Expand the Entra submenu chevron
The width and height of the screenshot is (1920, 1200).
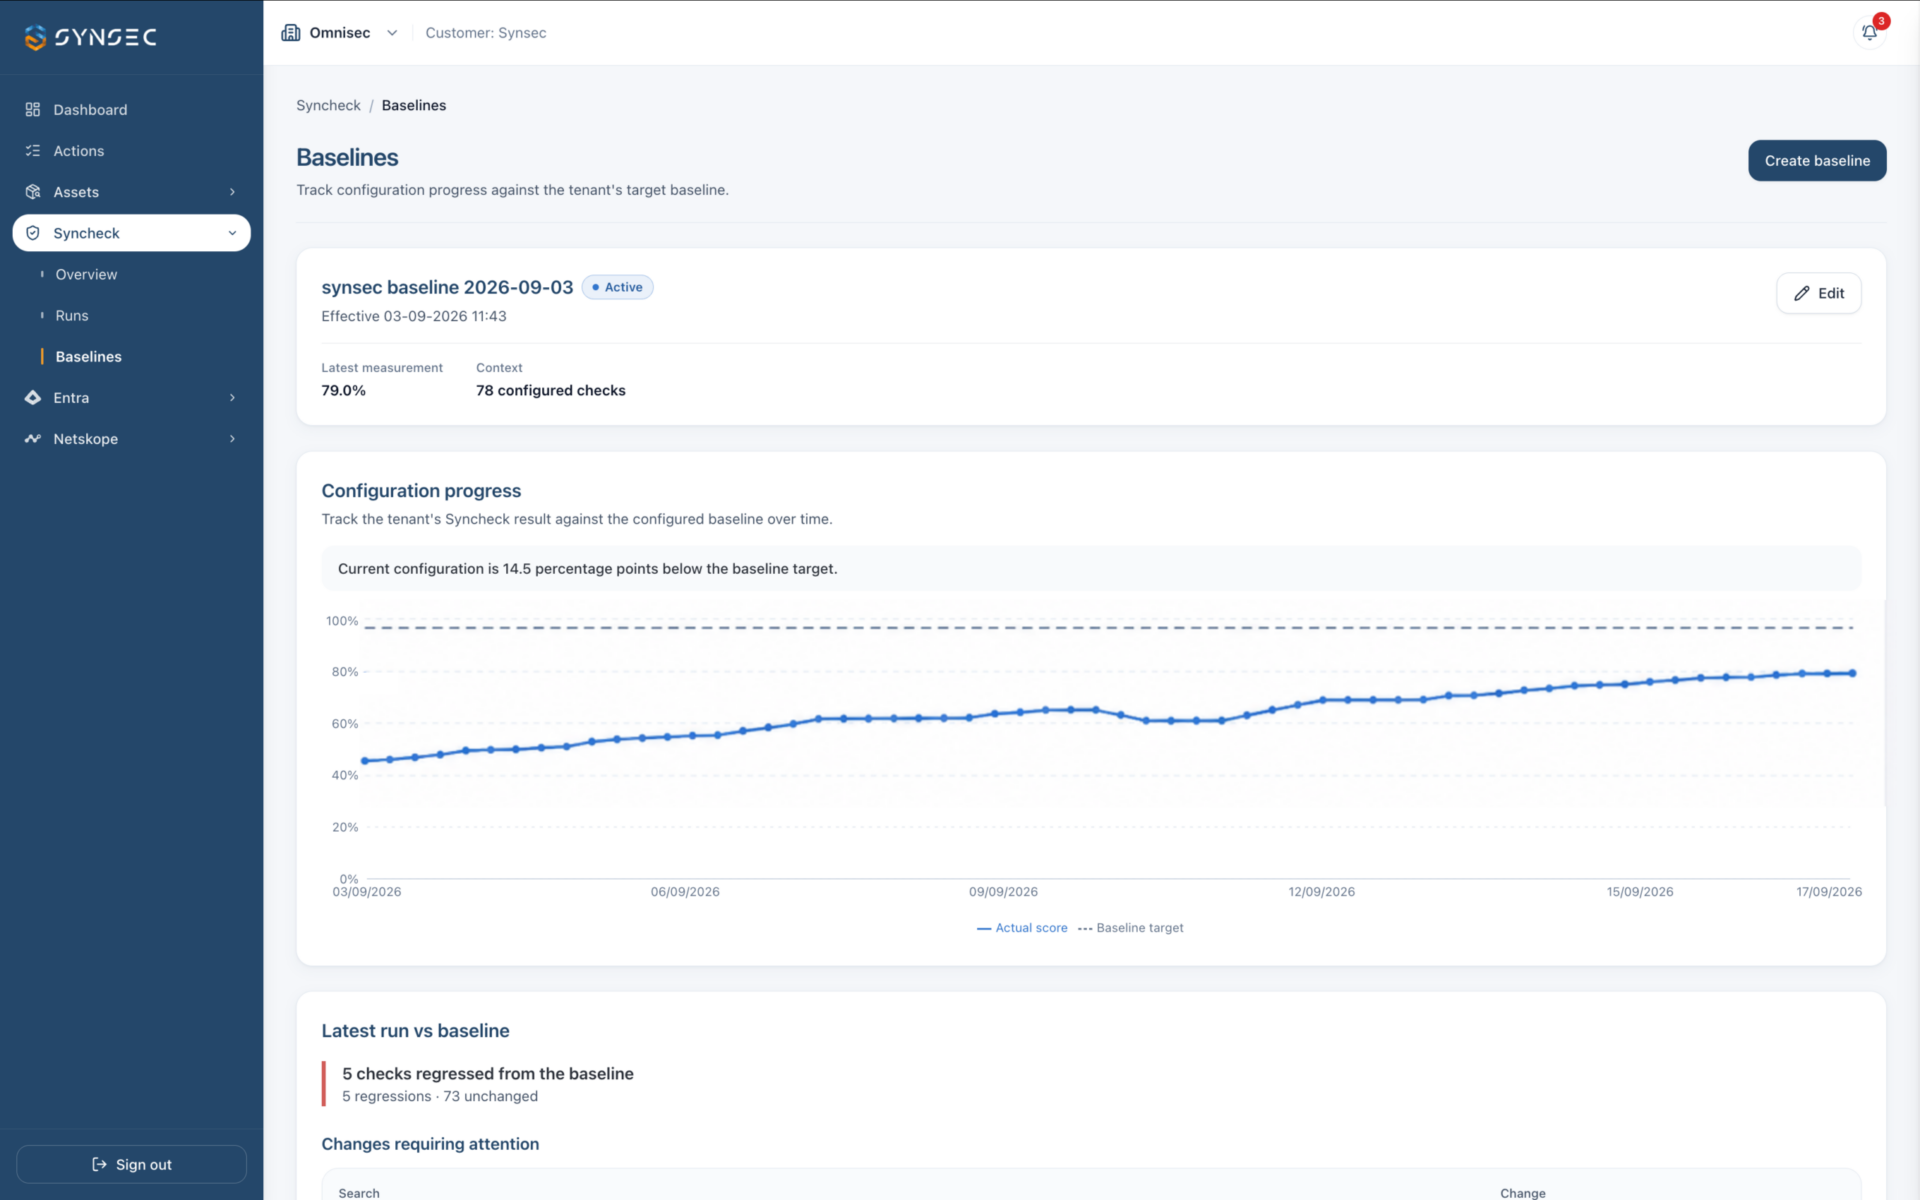pos(232,397)
